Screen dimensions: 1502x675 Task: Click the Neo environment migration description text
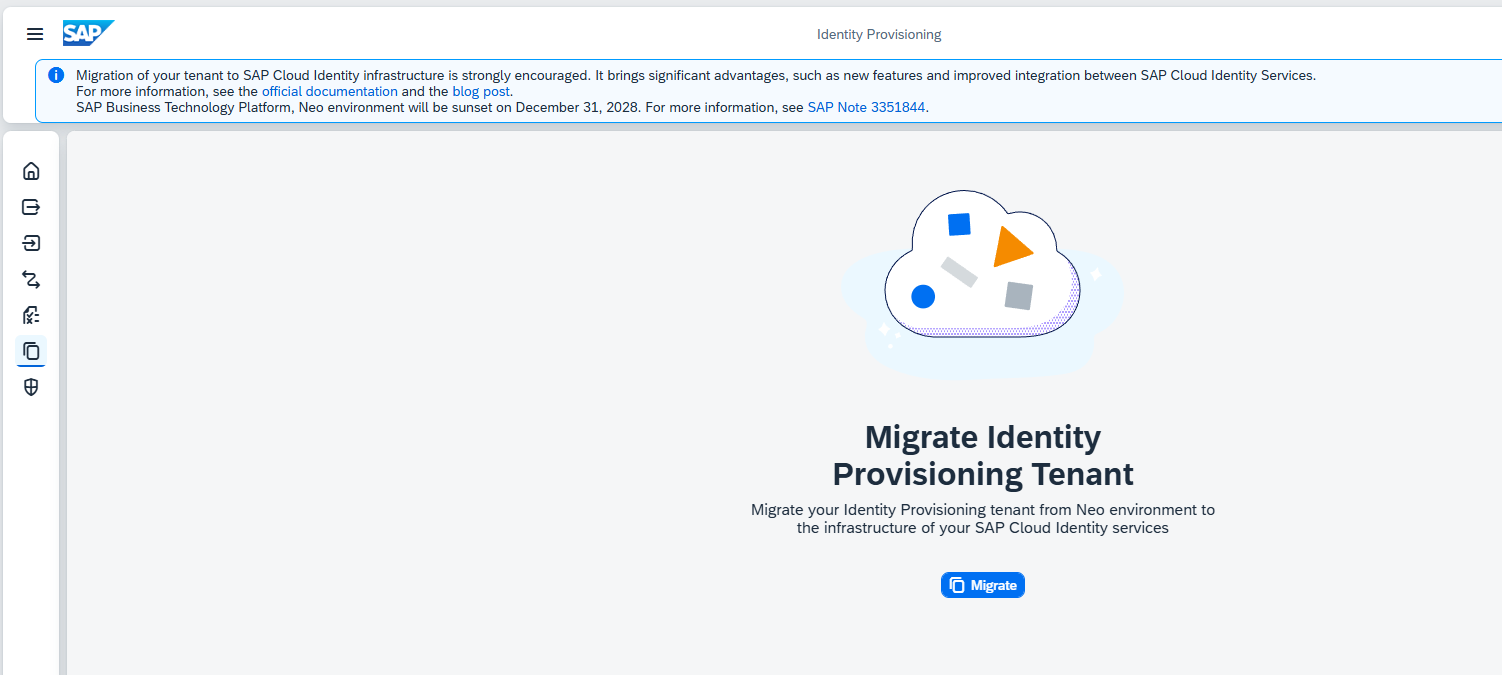[983, 518]
